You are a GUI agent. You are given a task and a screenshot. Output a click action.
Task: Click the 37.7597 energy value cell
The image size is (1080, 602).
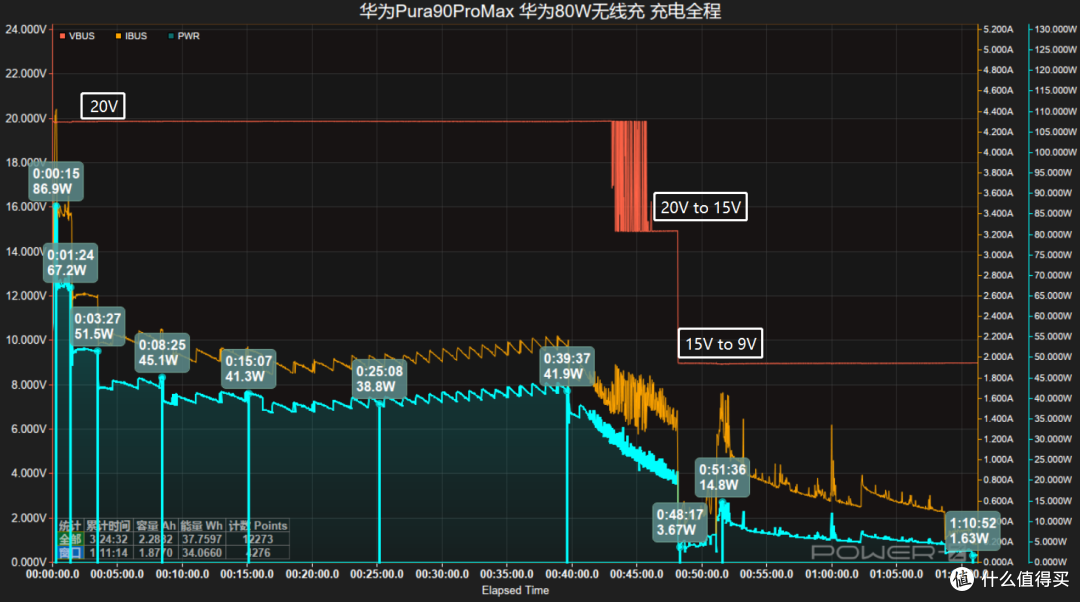[x=201, y=539]
